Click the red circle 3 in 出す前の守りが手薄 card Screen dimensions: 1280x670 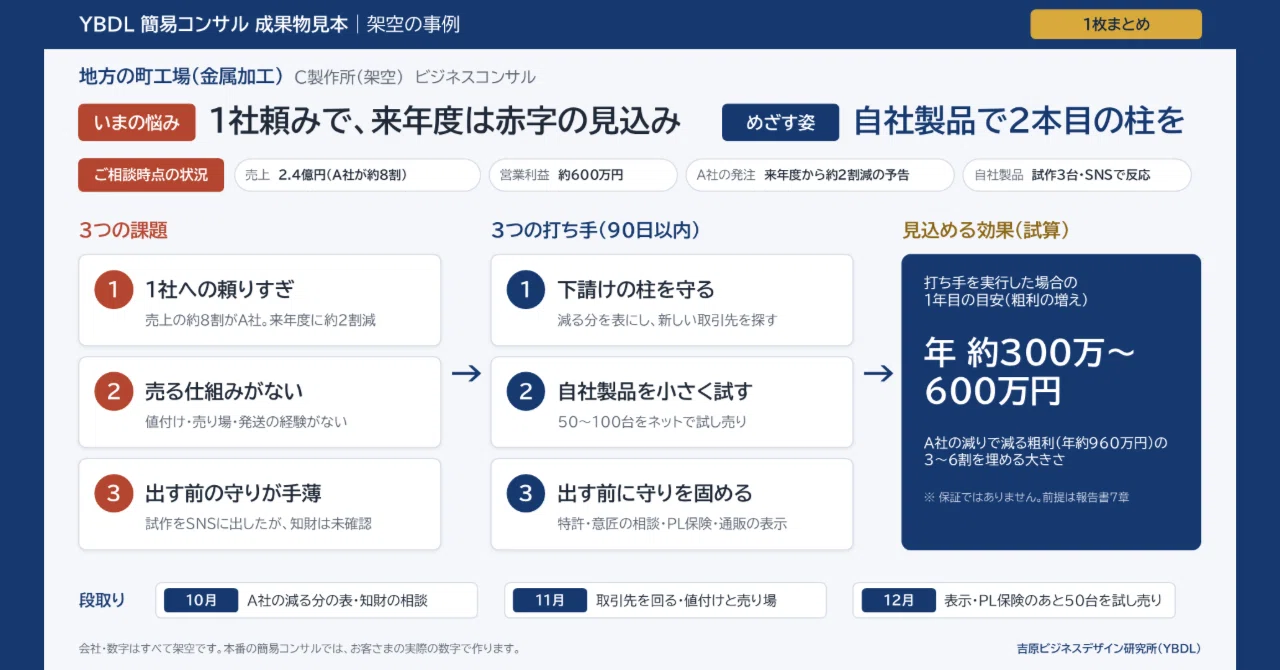point(114,493)
